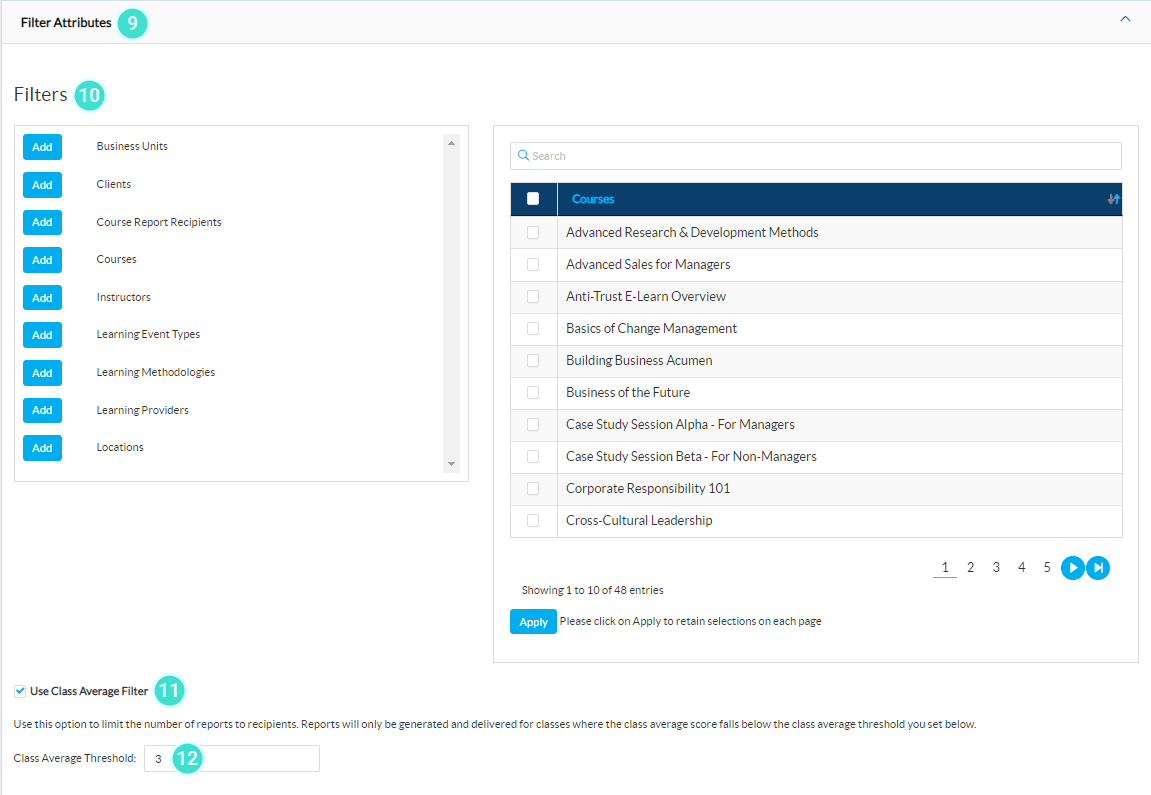Go to the next page of courses

coord(1072,567)
